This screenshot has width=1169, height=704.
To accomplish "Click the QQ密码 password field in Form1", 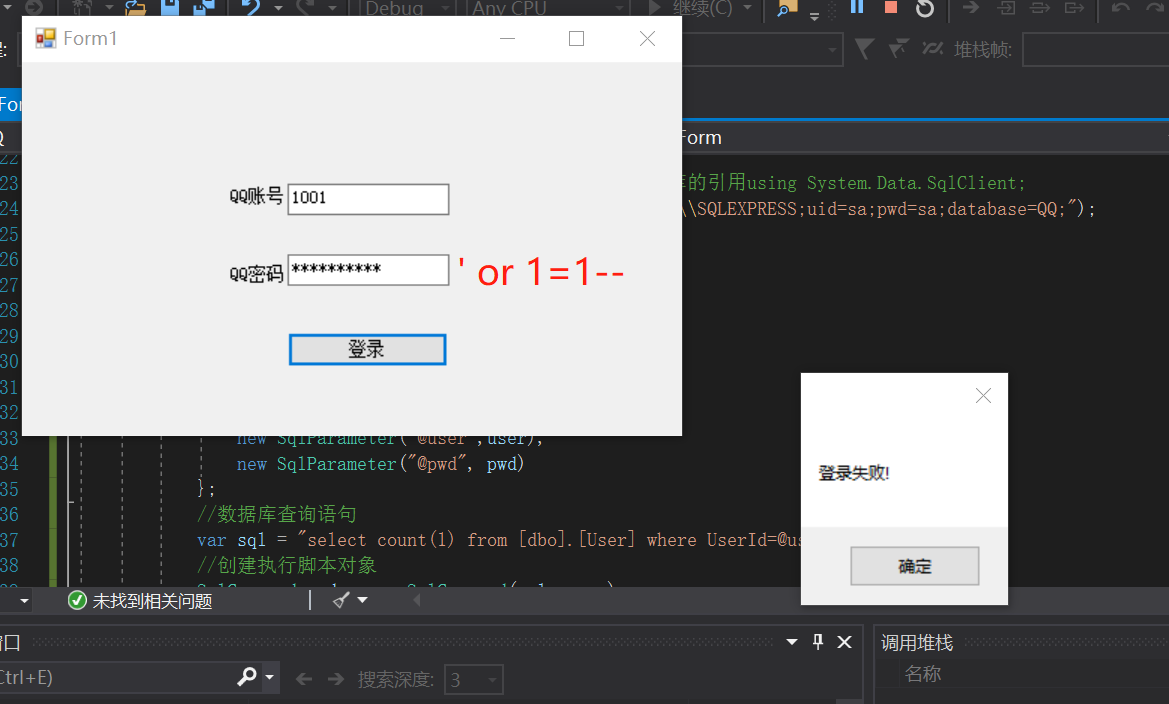I will 368,270.
